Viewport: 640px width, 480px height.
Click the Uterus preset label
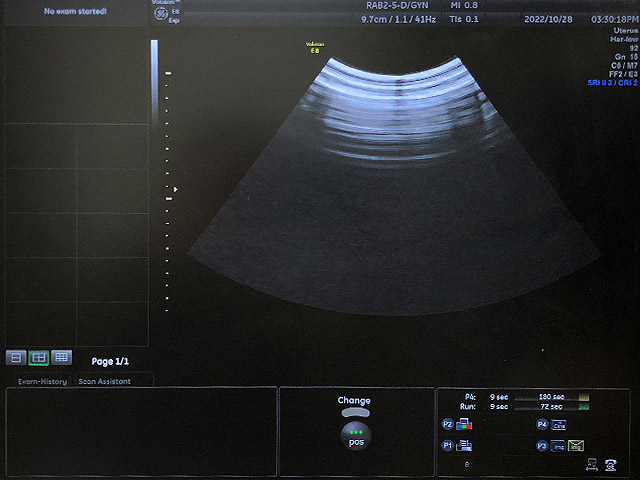626,30
